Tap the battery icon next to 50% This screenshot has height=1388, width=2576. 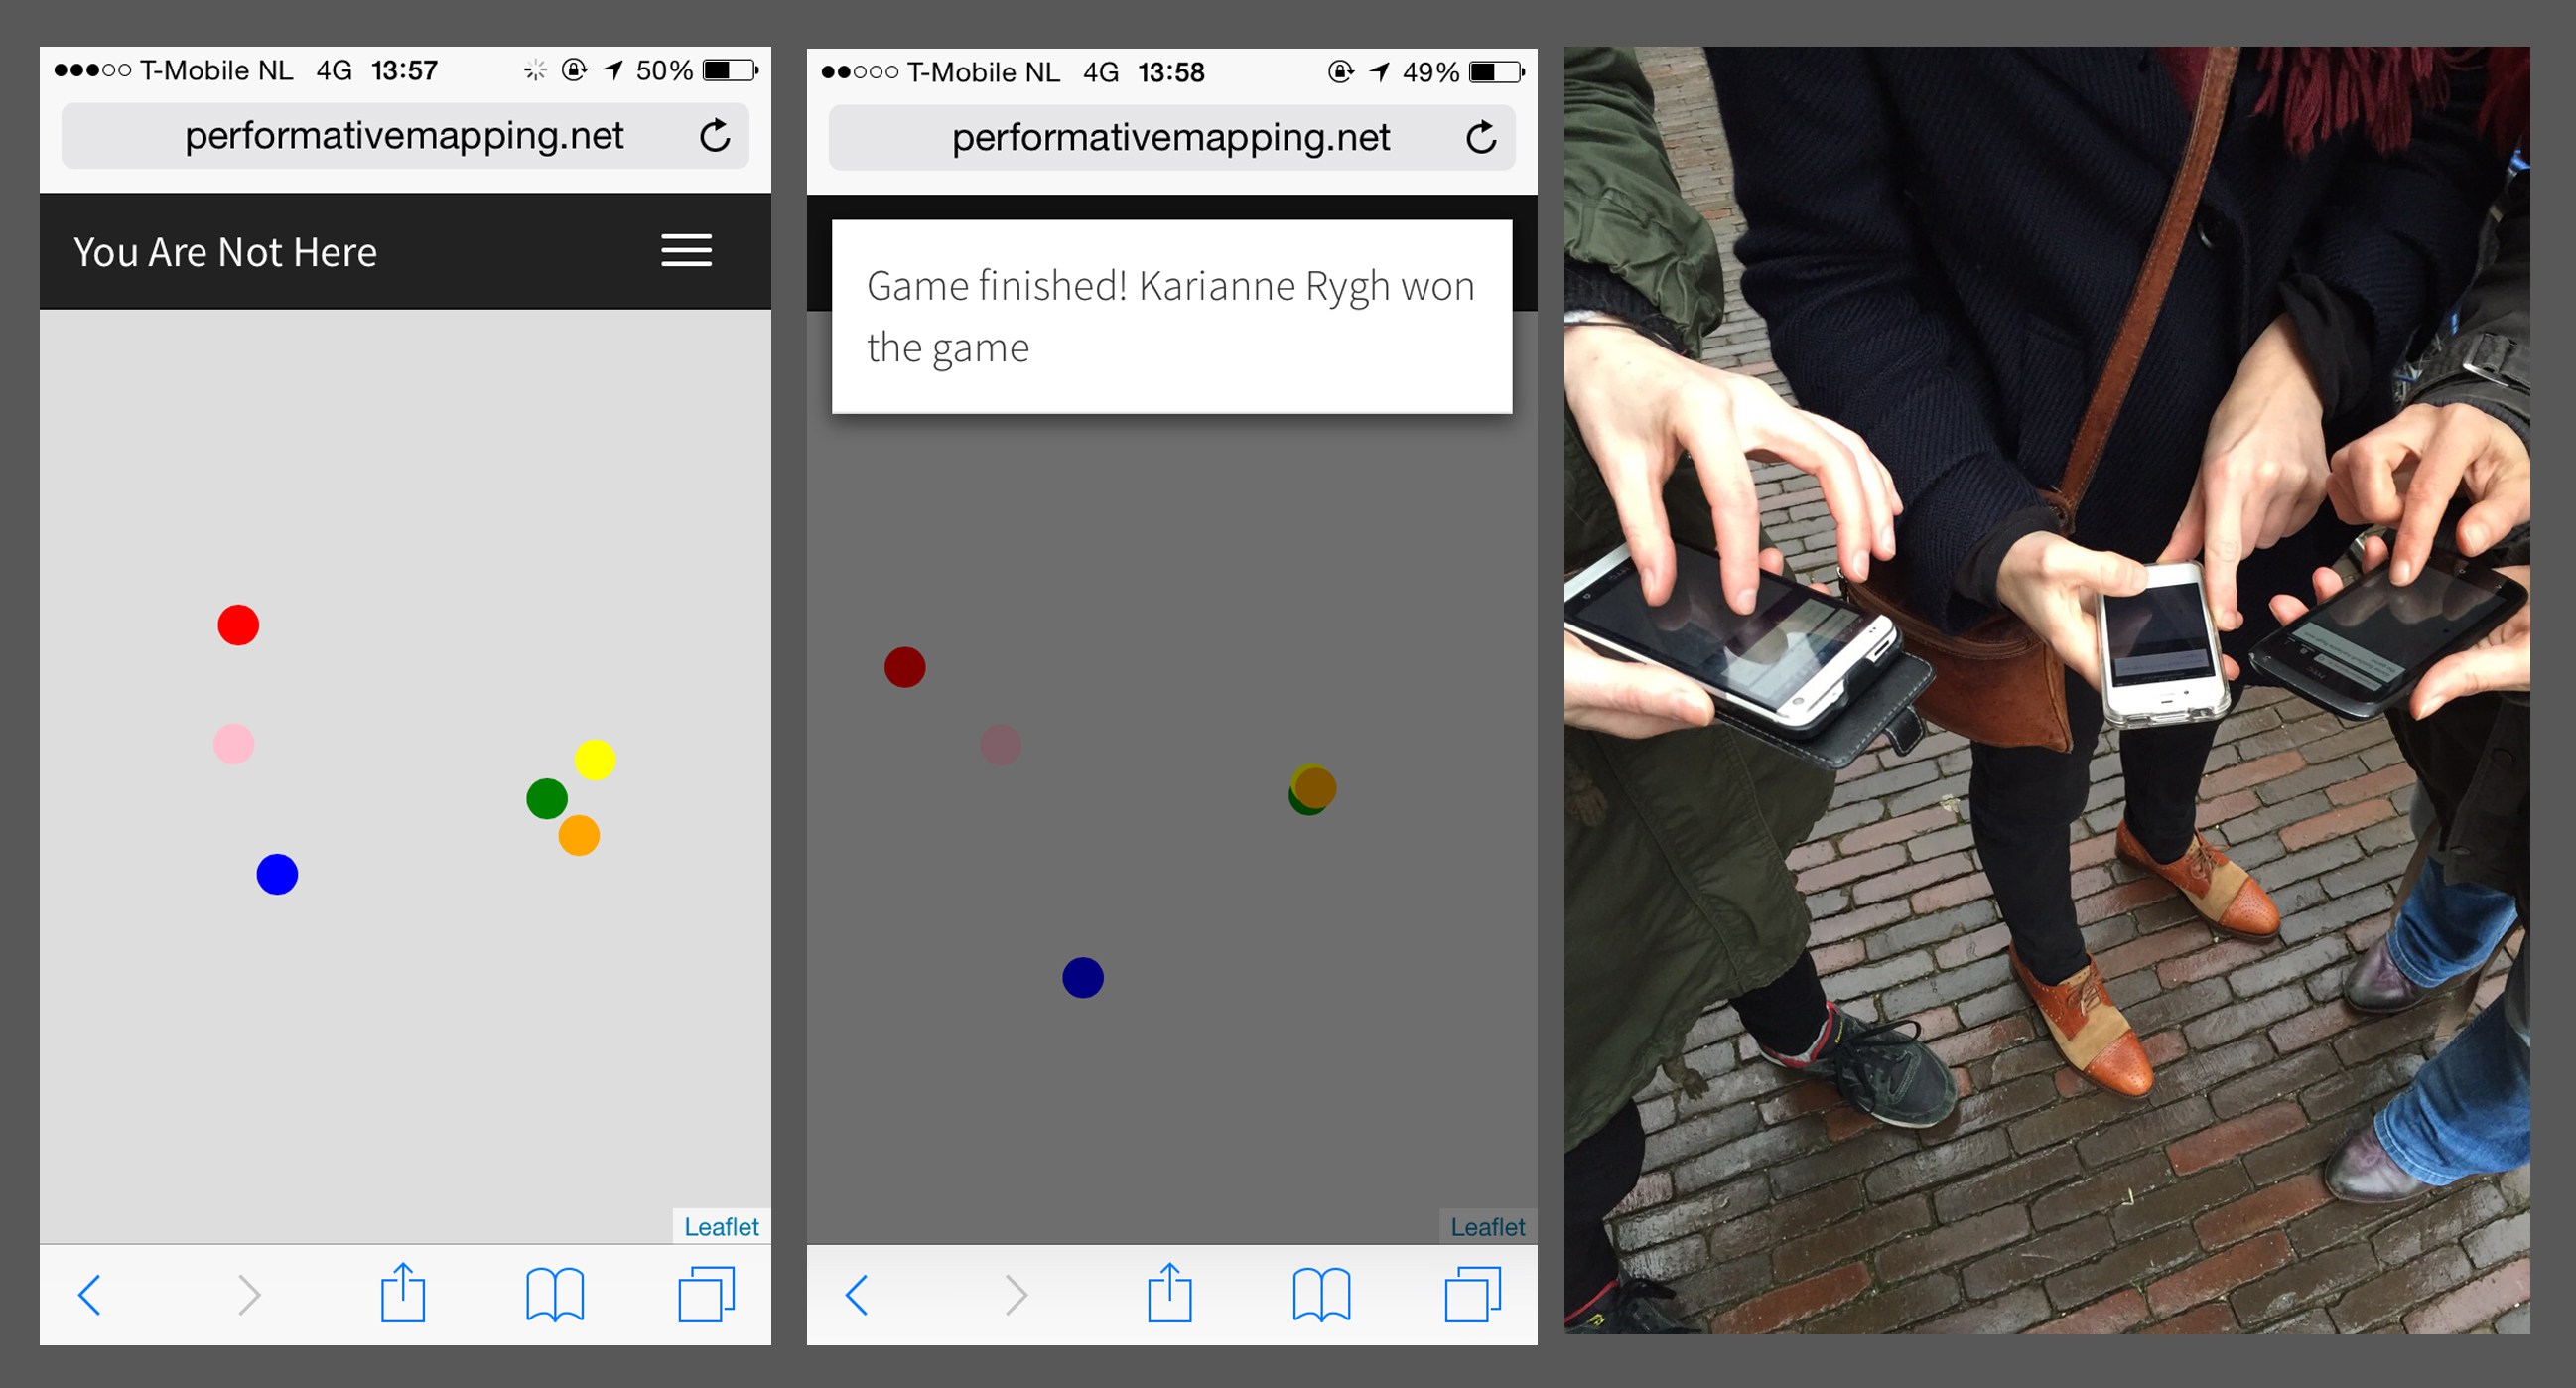point(731,70)
